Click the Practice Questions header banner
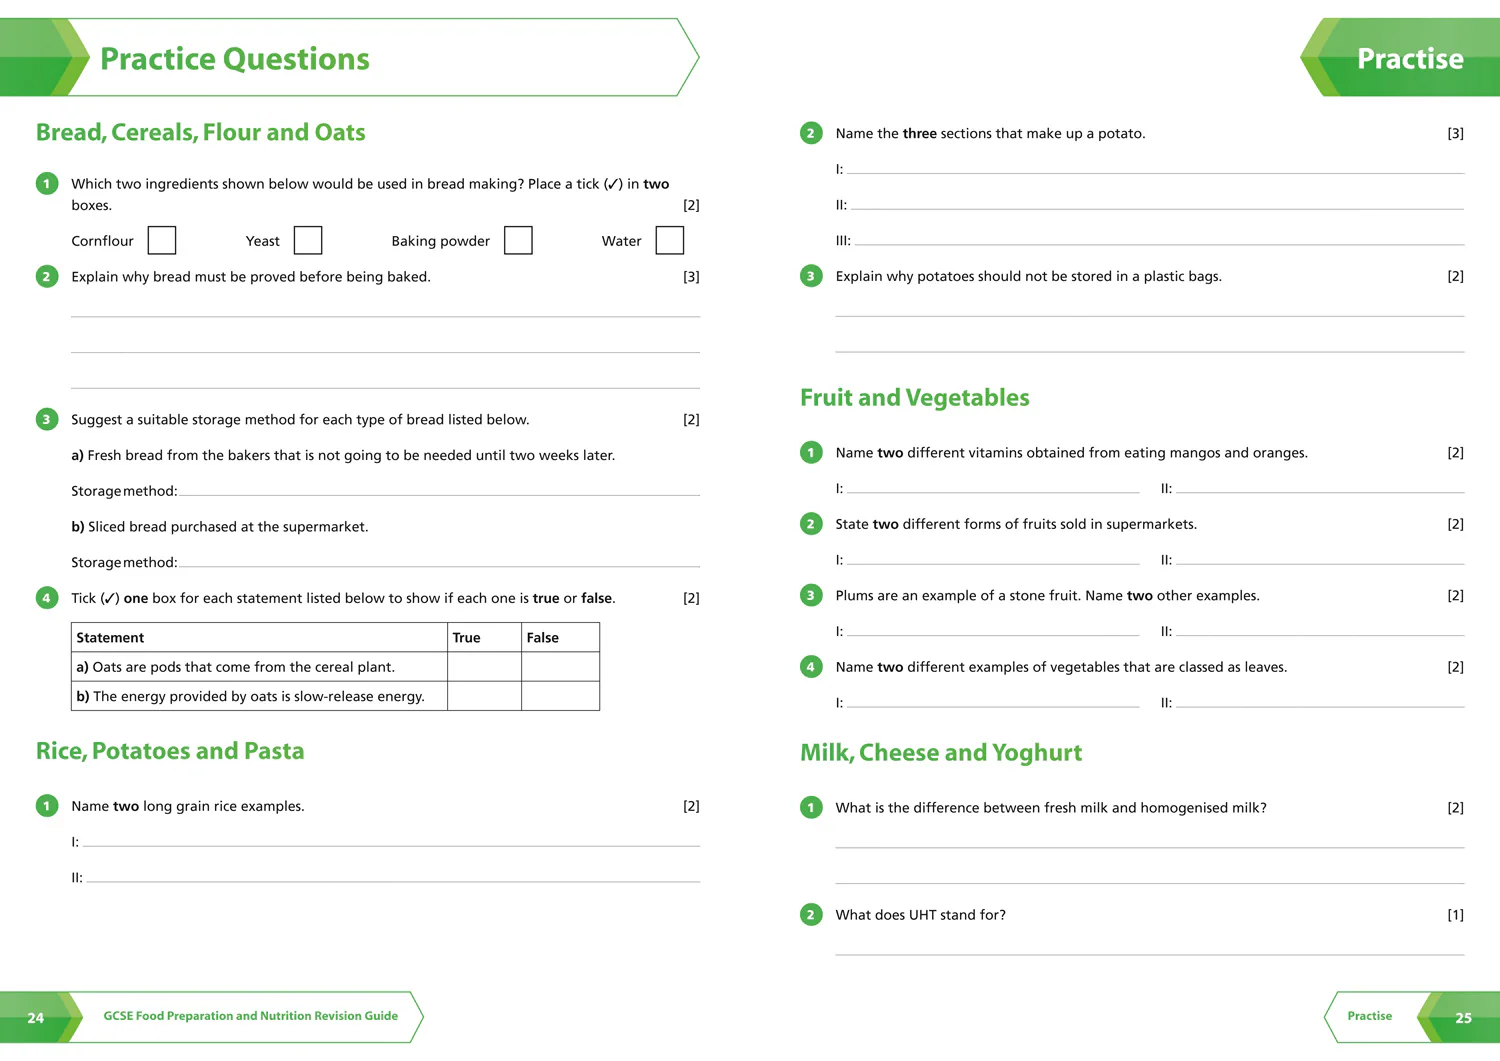Viewport: 1500px width, 1061px height. pos(350,57)
